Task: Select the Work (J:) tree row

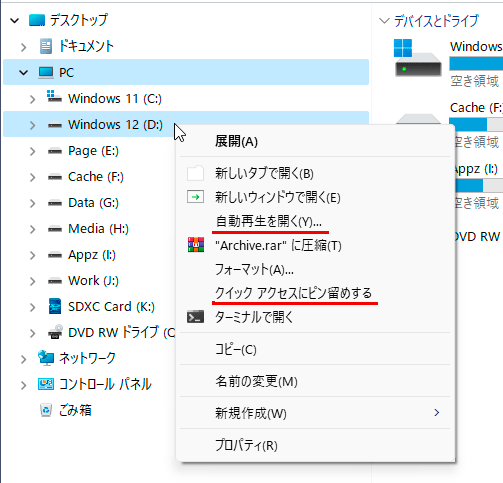Action: click(89, 281)
